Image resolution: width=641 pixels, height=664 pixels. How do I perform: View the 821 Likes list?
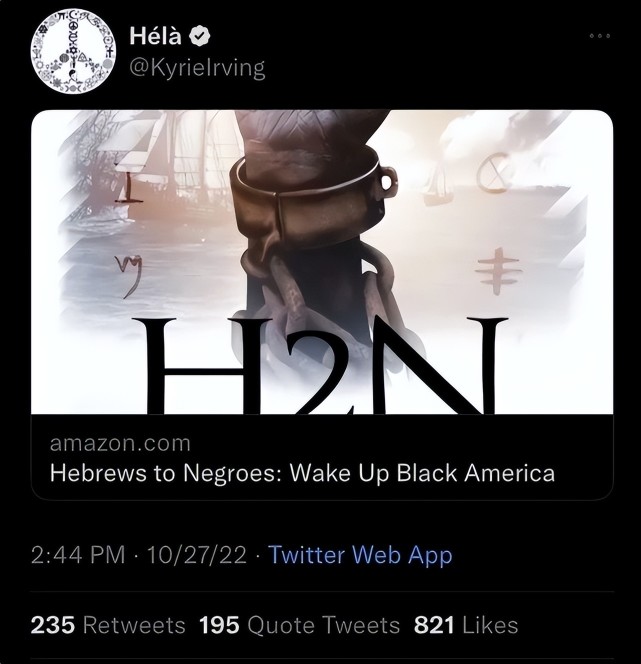(x=466, y=625)
